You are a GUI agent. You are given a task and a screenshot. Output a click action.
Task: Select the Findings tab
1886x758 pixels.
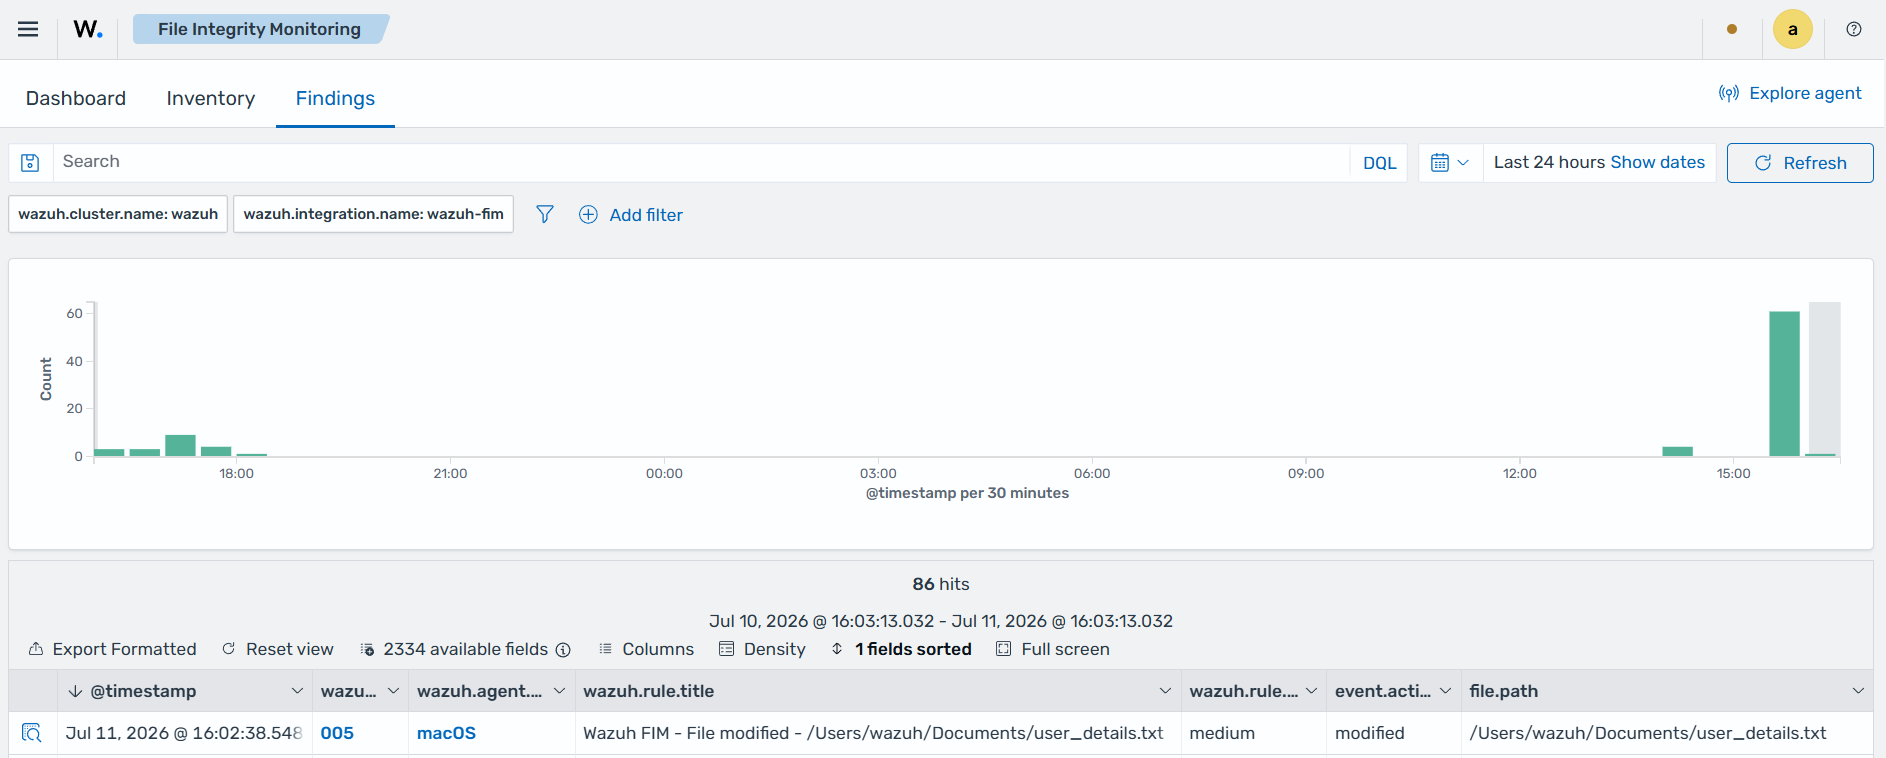pos(335,98)
